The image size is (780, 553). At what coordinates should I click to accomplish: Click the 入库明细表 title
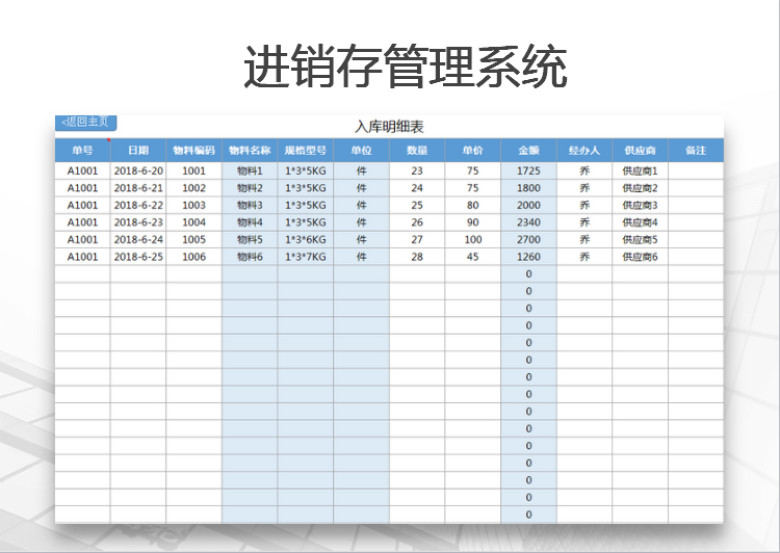pos(389,127)
